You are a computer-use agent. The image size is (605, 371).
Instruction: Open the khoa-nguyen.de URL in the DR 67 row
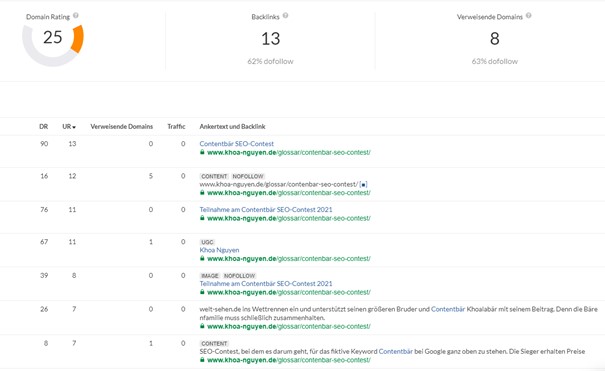pos(289,259)
